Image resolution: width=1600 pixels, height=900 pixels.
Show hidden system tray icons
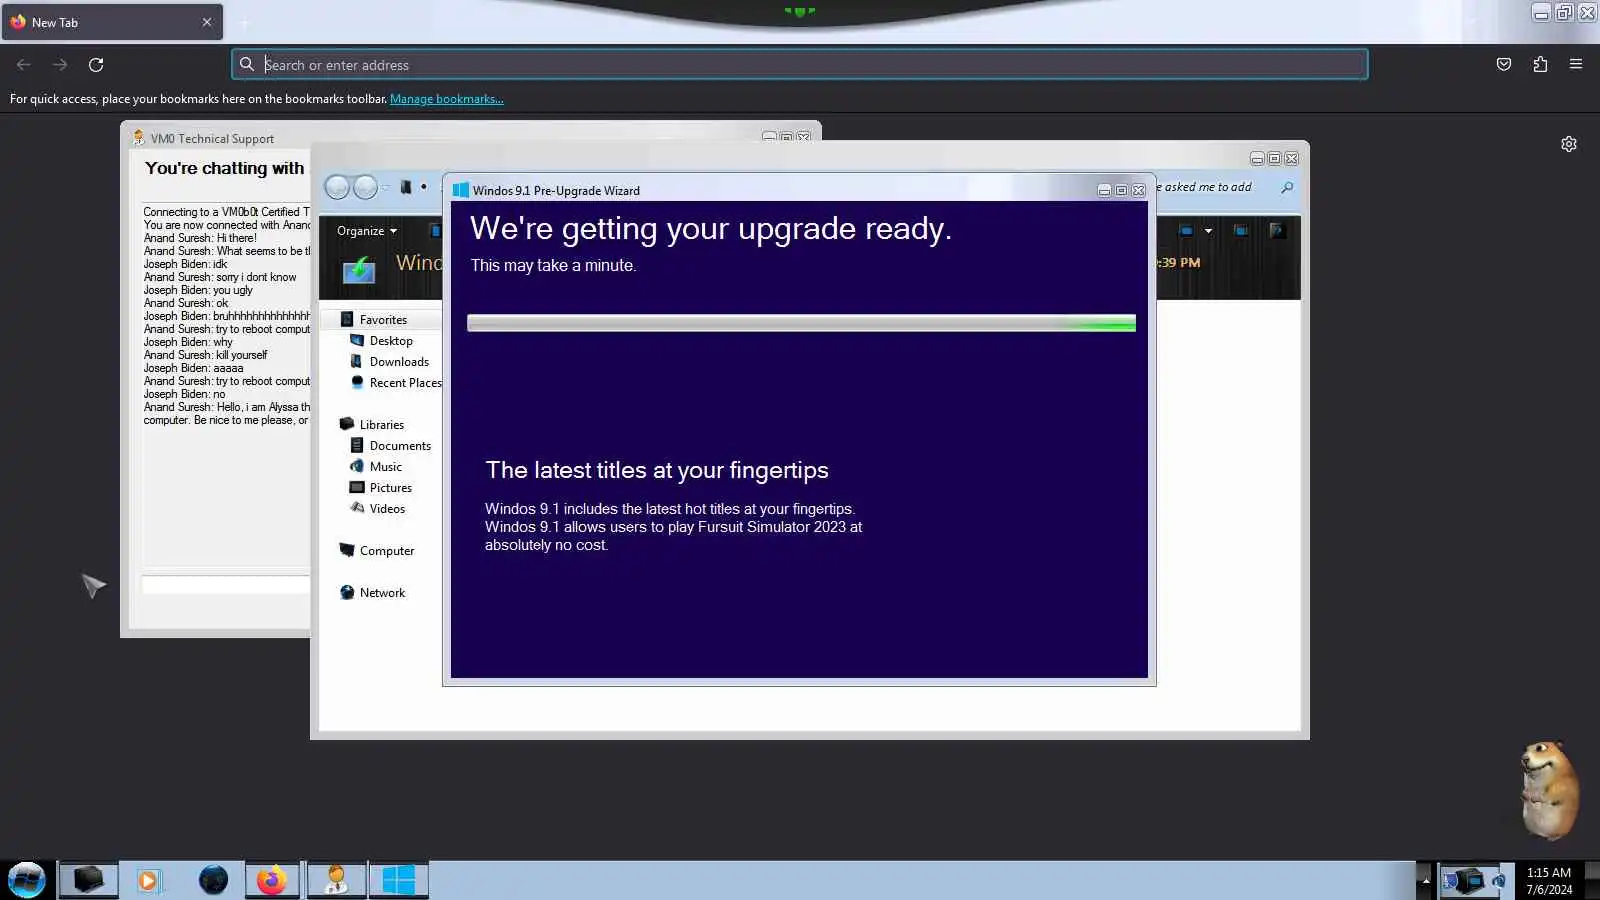(x=1426, y=881)
